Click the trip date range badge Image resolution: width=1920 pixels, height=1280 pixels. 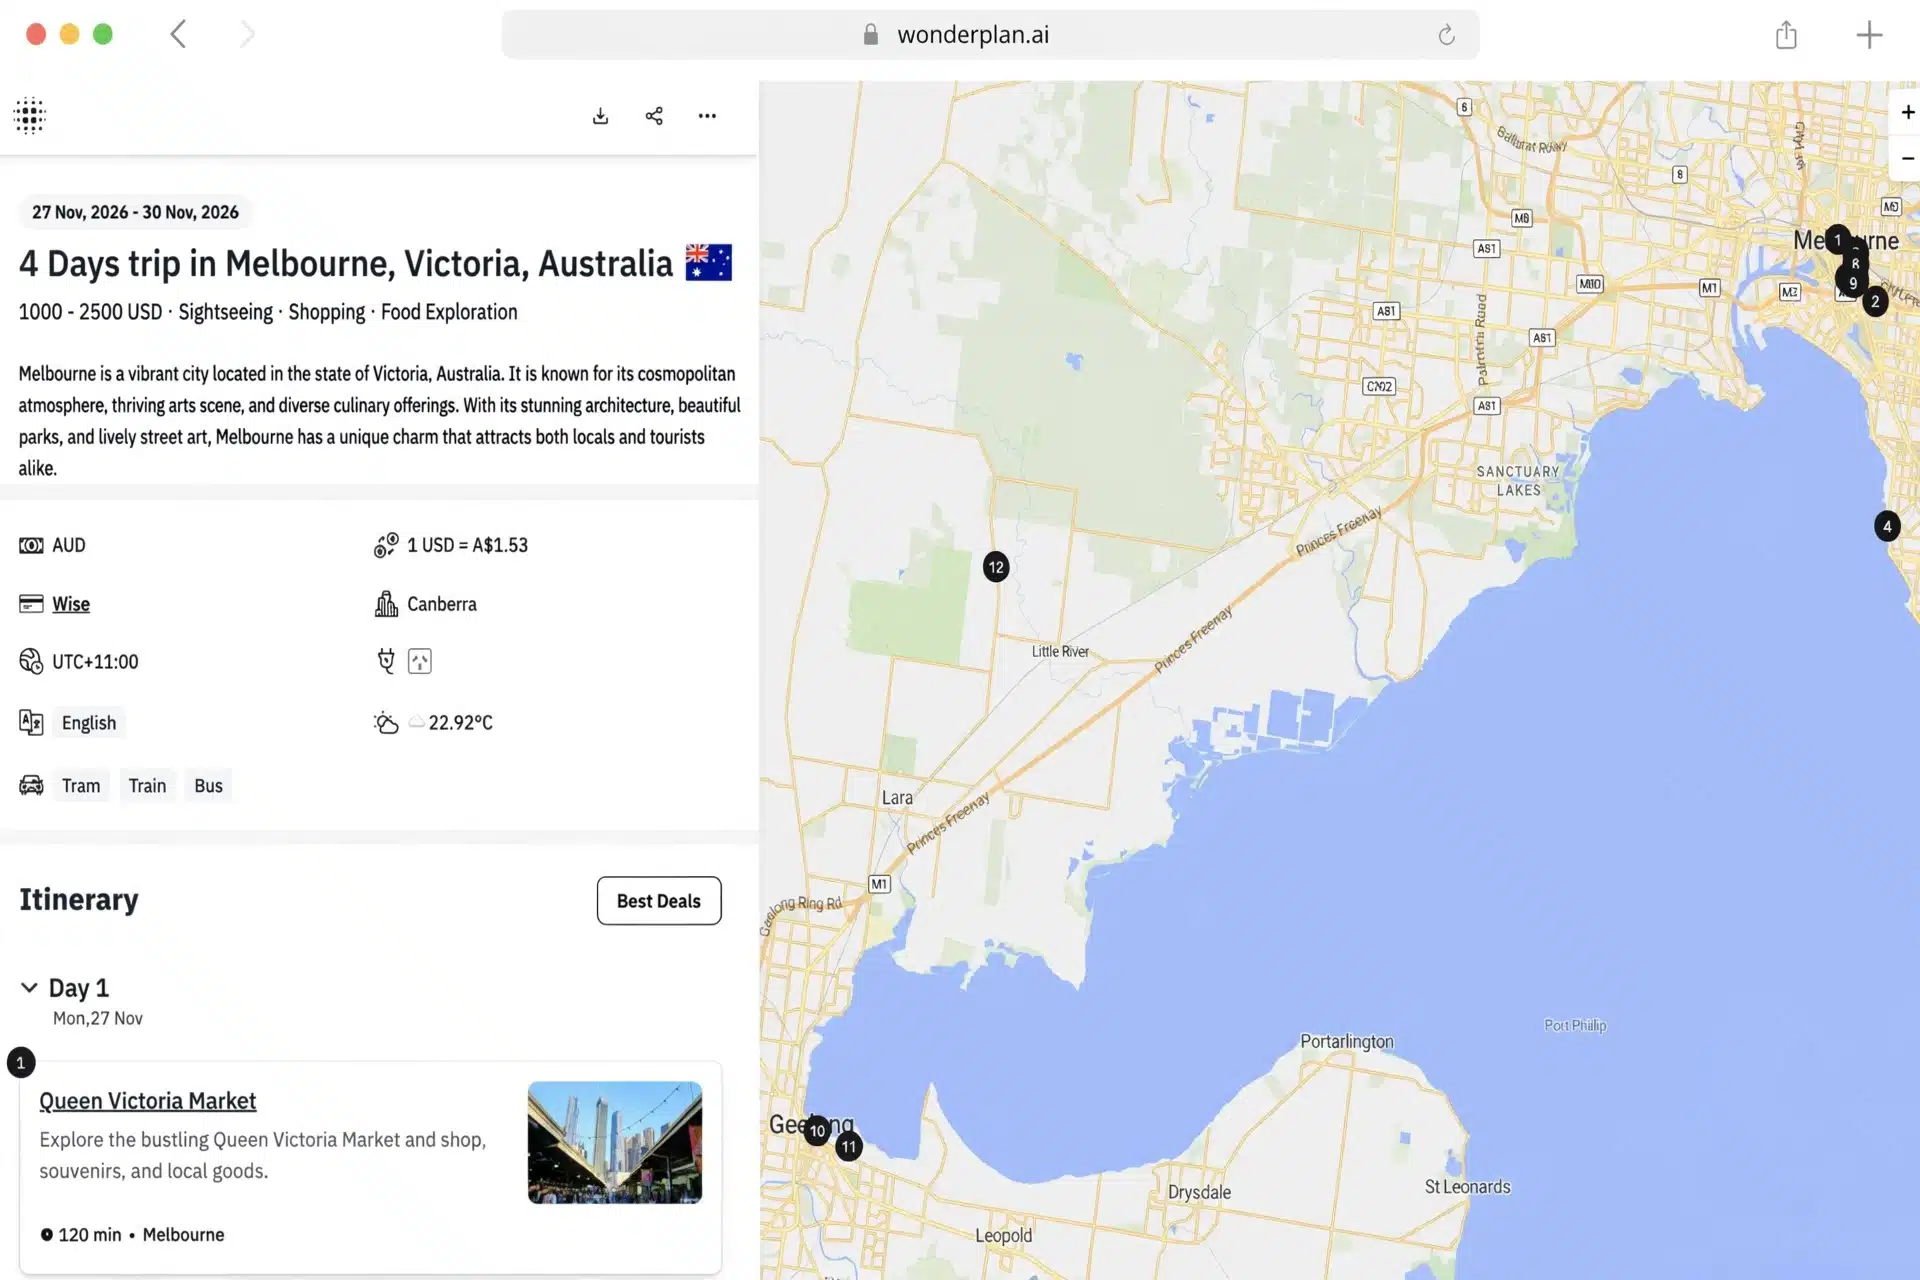point(135,212)
